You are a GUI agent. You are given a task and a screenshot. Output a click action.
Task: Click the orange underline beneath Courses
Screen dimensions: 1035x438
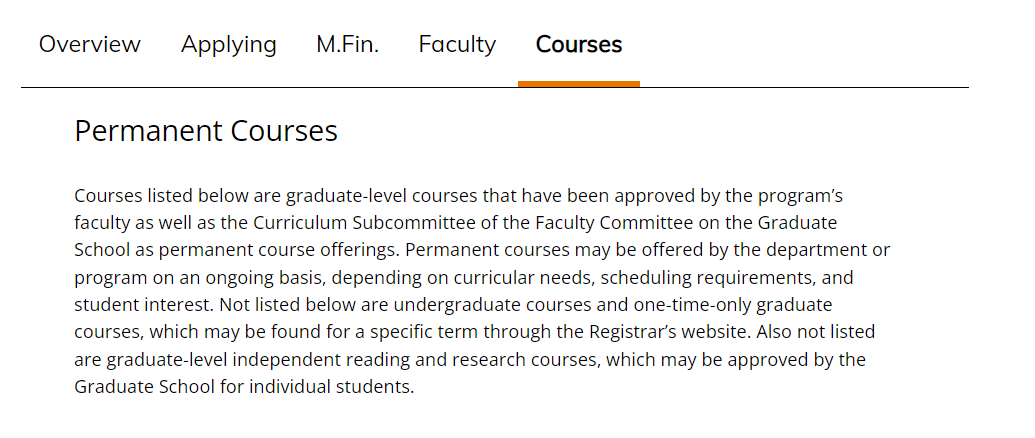(579, 84)
